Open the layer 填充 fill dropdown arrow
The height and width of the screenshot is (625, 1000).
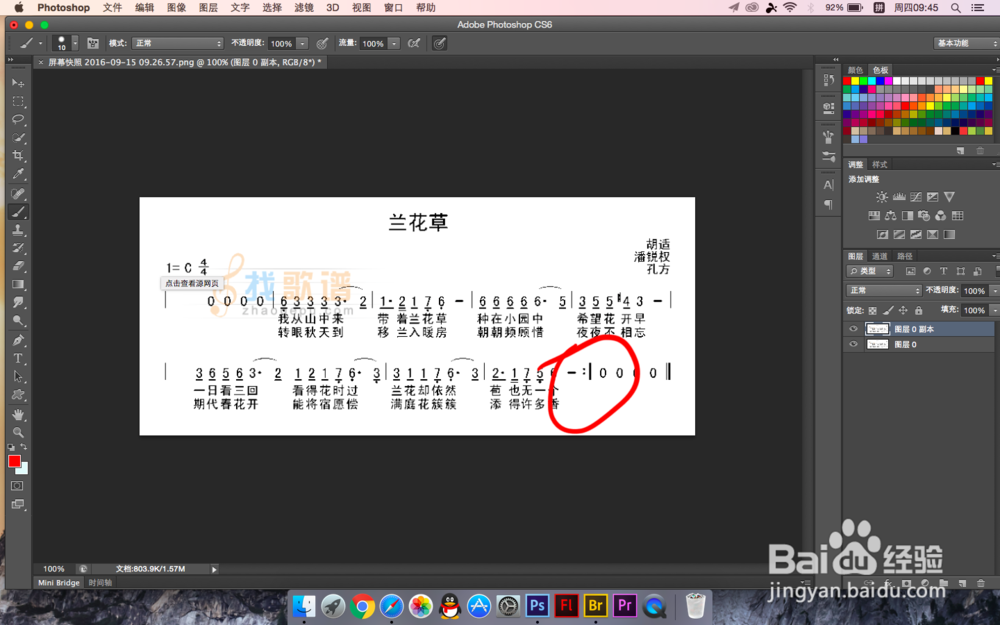tap(994, 311)
